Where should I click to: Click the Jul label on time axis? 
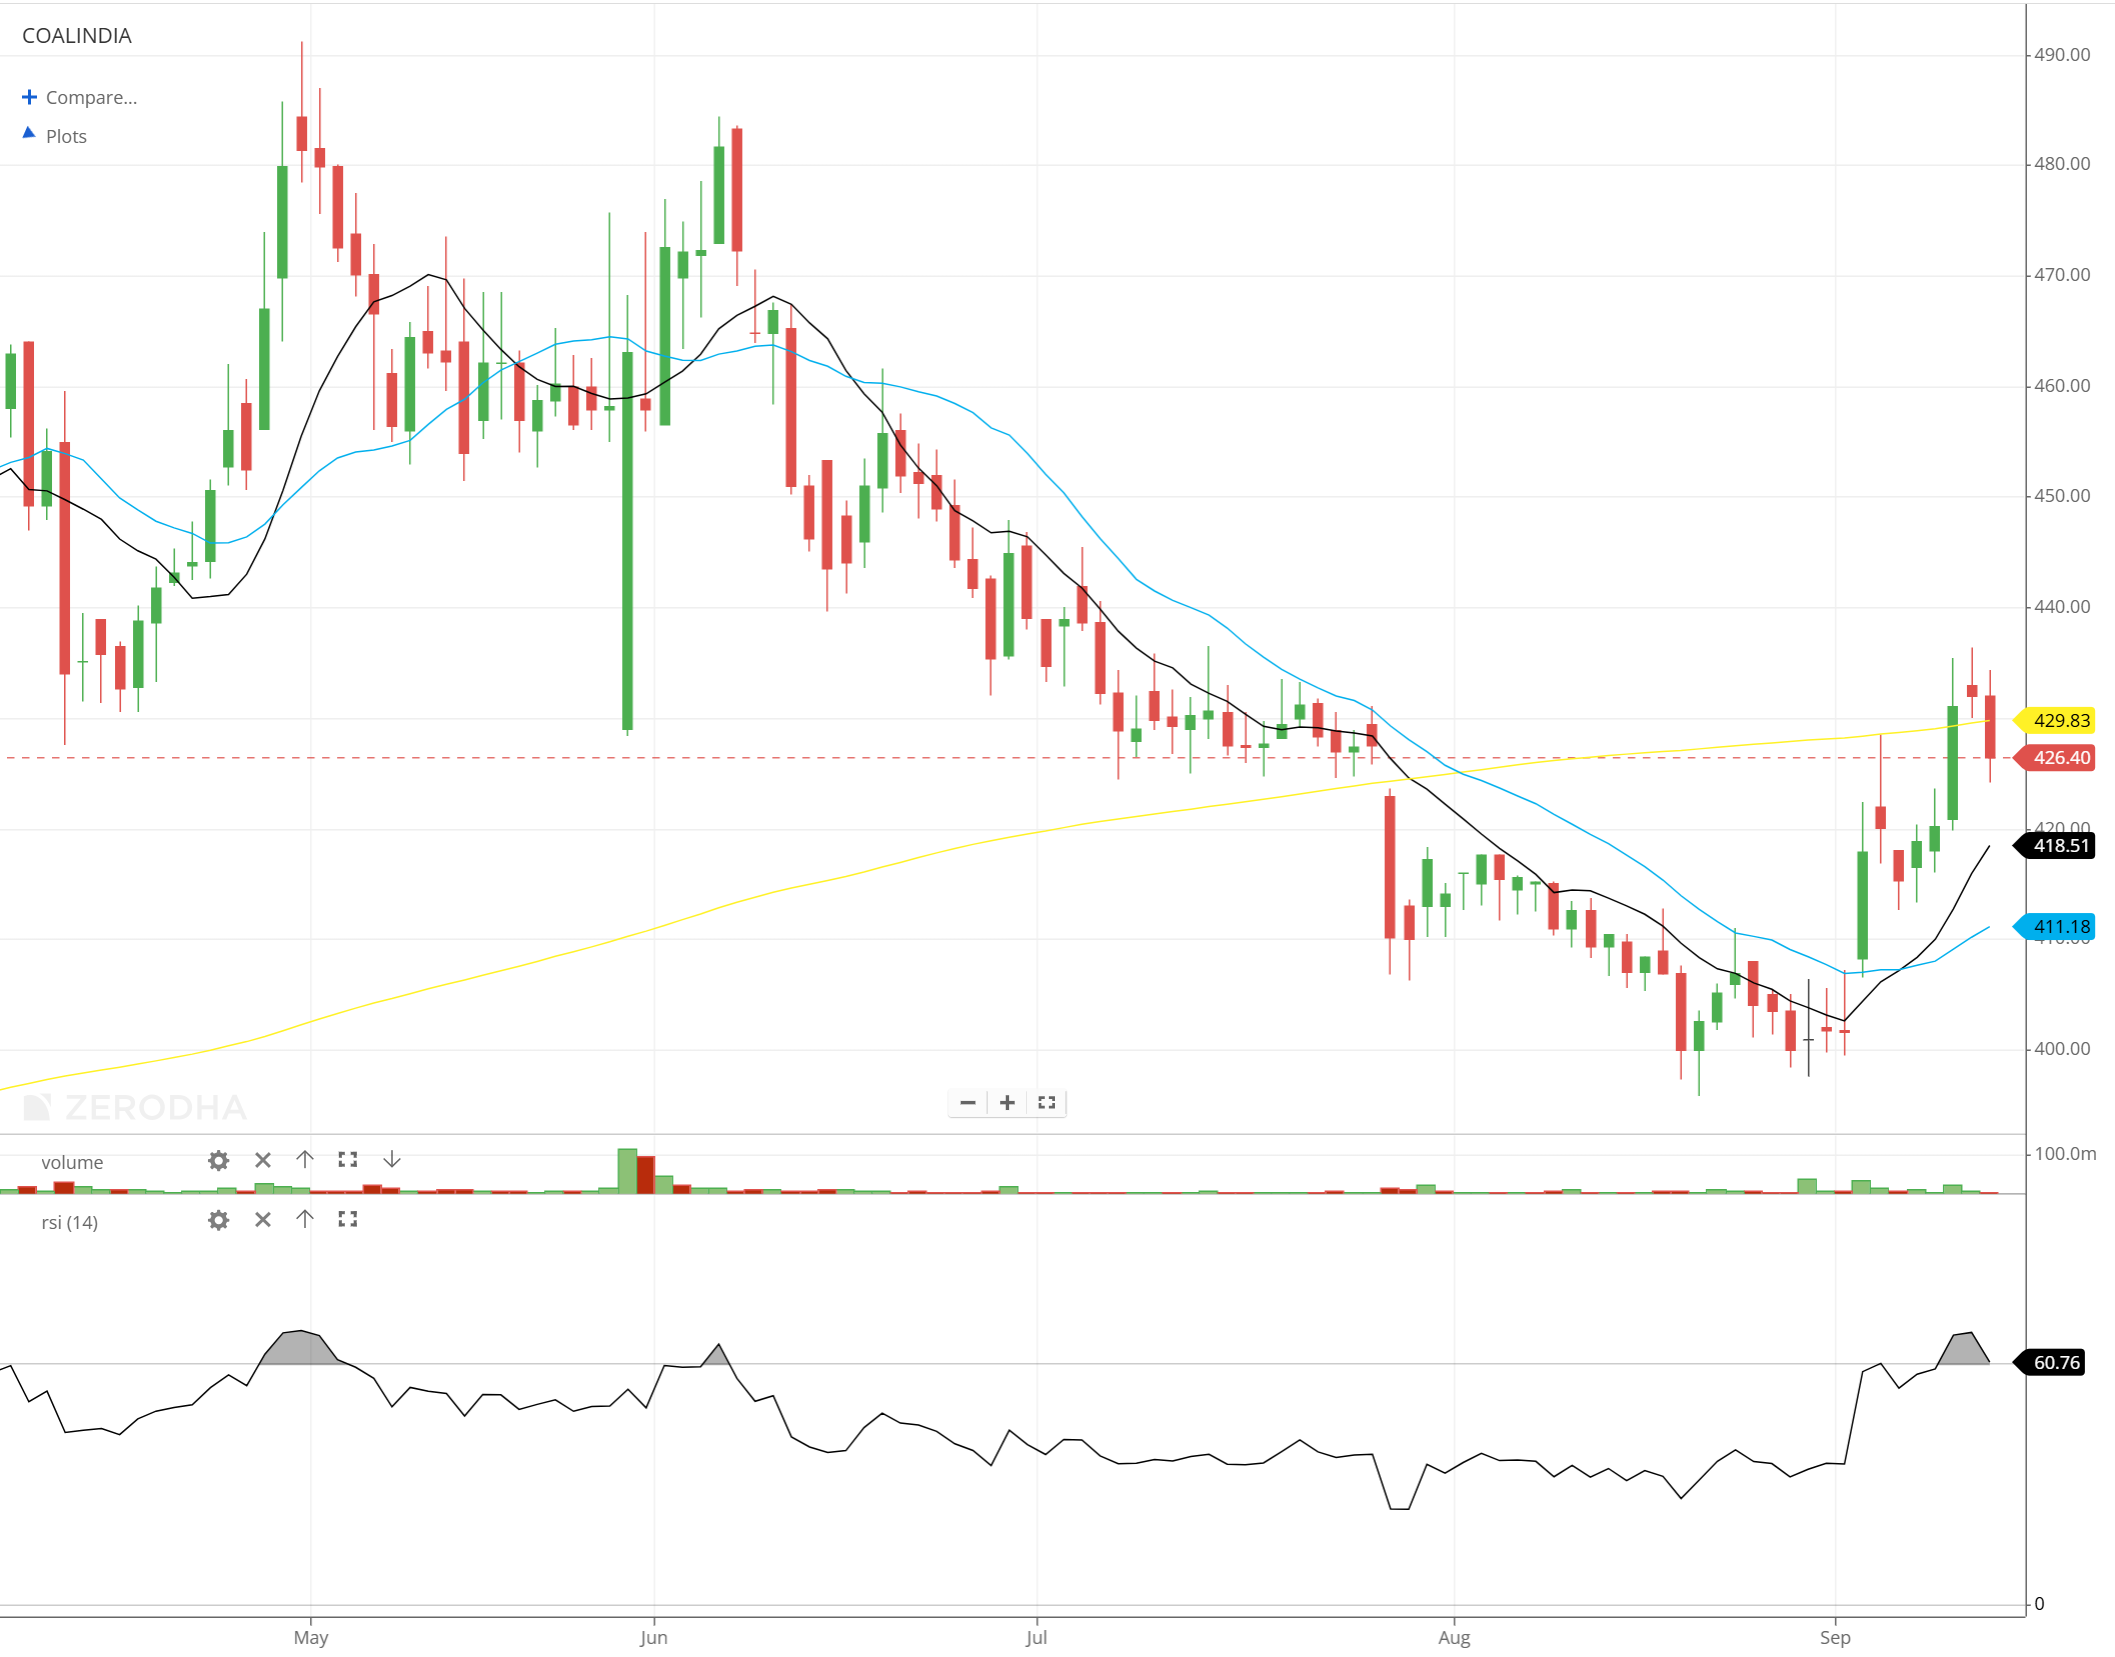(1036, 1637)
